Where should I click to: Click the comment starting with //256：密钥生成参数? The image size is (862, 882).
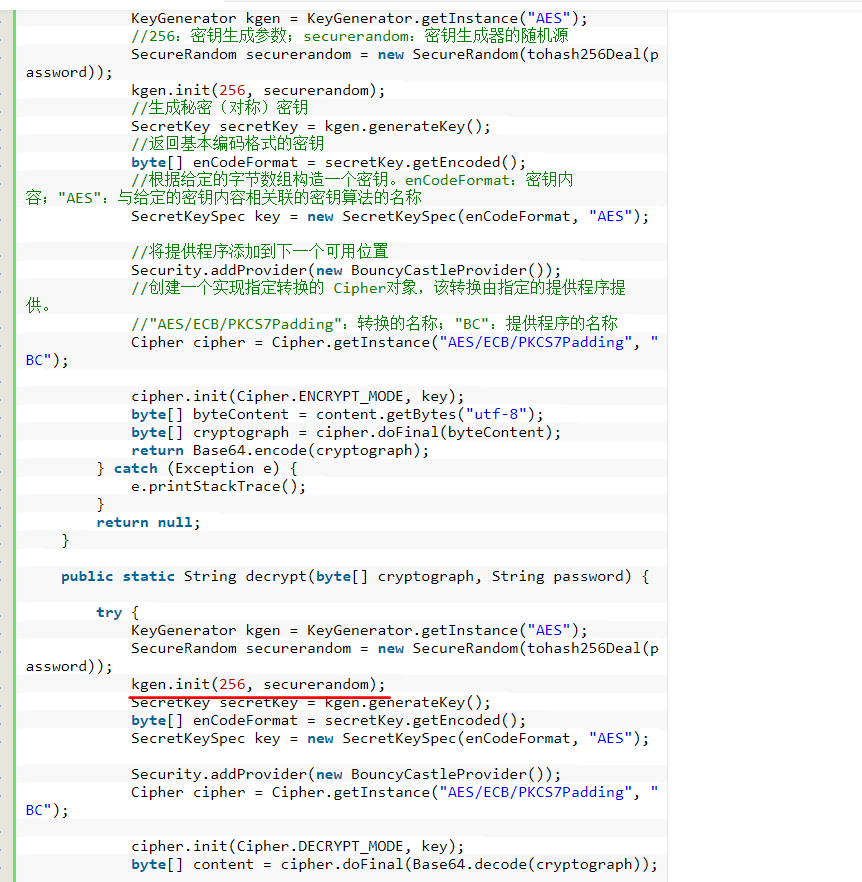(x=349, y=36)
